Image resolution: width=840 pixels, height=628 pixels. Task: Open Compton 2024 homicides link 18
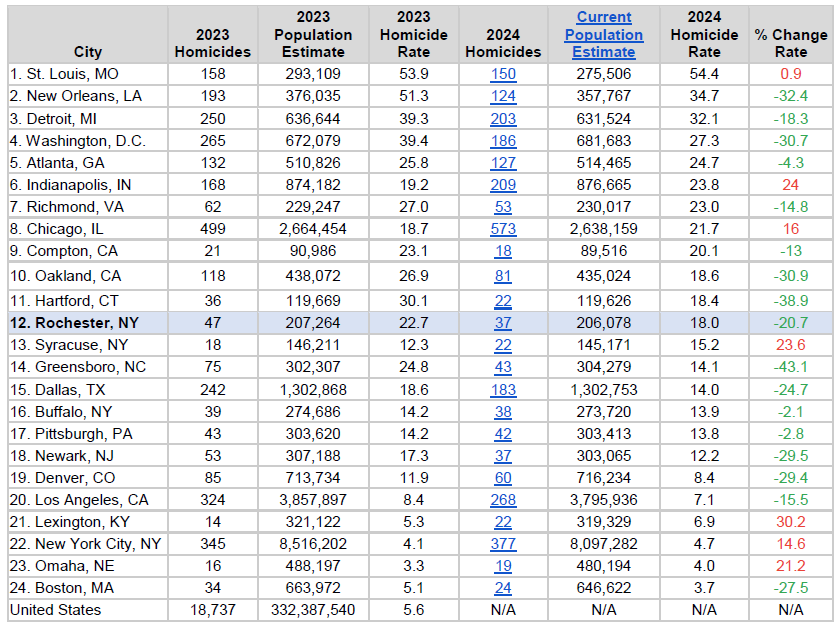[x=503, y=251]
